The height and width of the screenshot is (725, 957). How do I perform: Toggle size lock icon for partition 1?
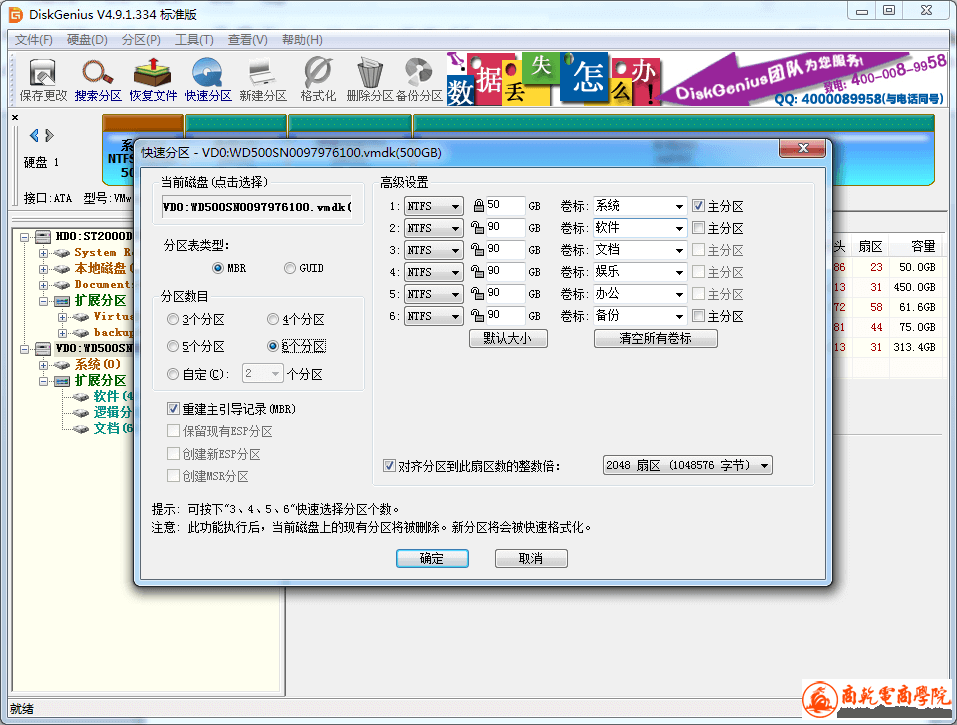coord(478,206)
